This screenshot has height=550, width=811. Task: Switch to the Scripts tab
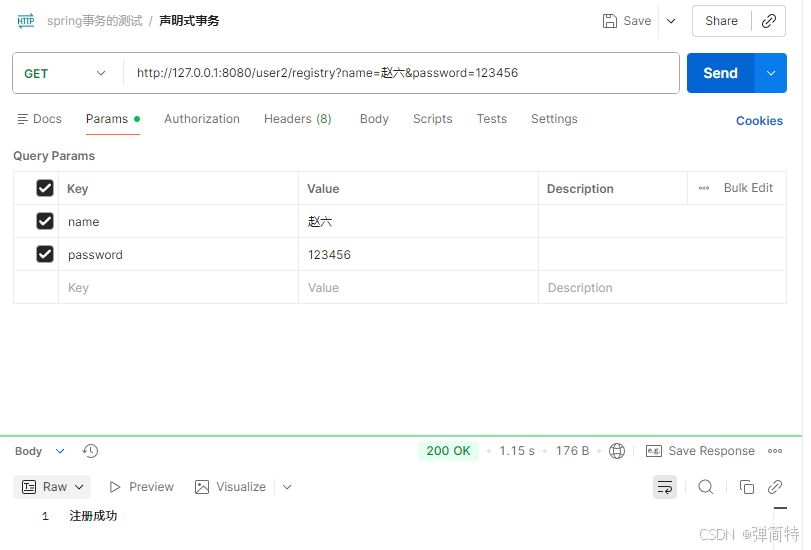[x=432, y=119]
